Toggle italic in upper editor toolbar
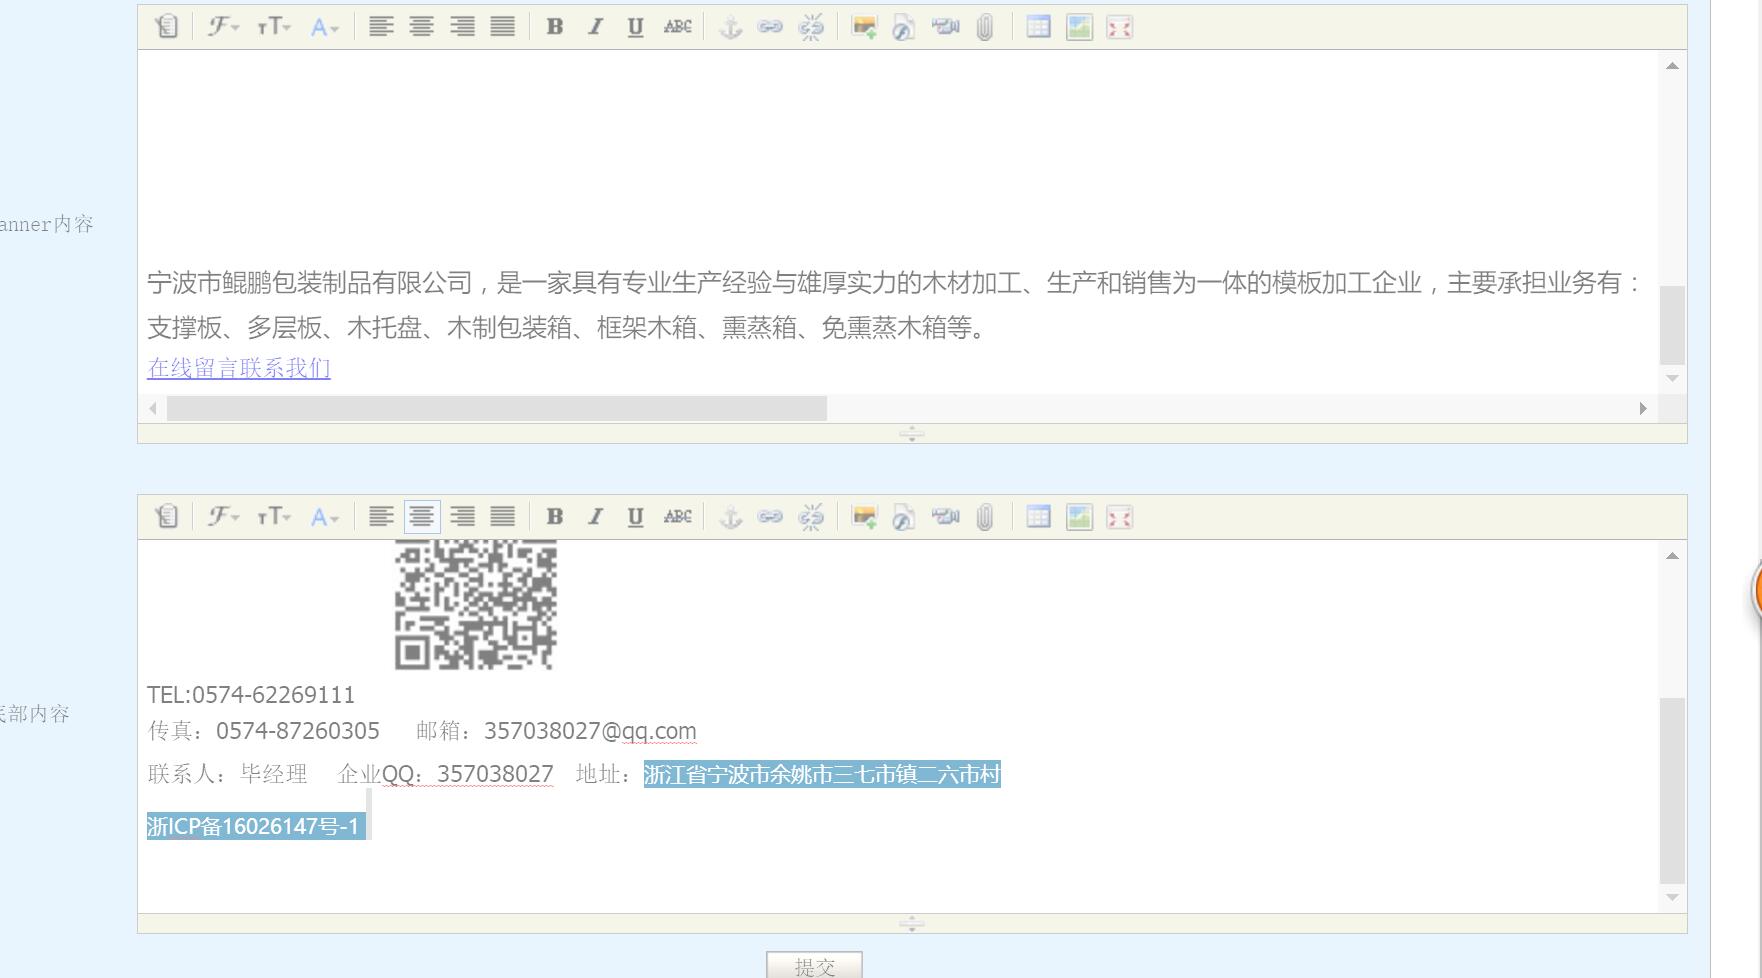Viewport: 1762px width, 978px height. tap(595, 27)
